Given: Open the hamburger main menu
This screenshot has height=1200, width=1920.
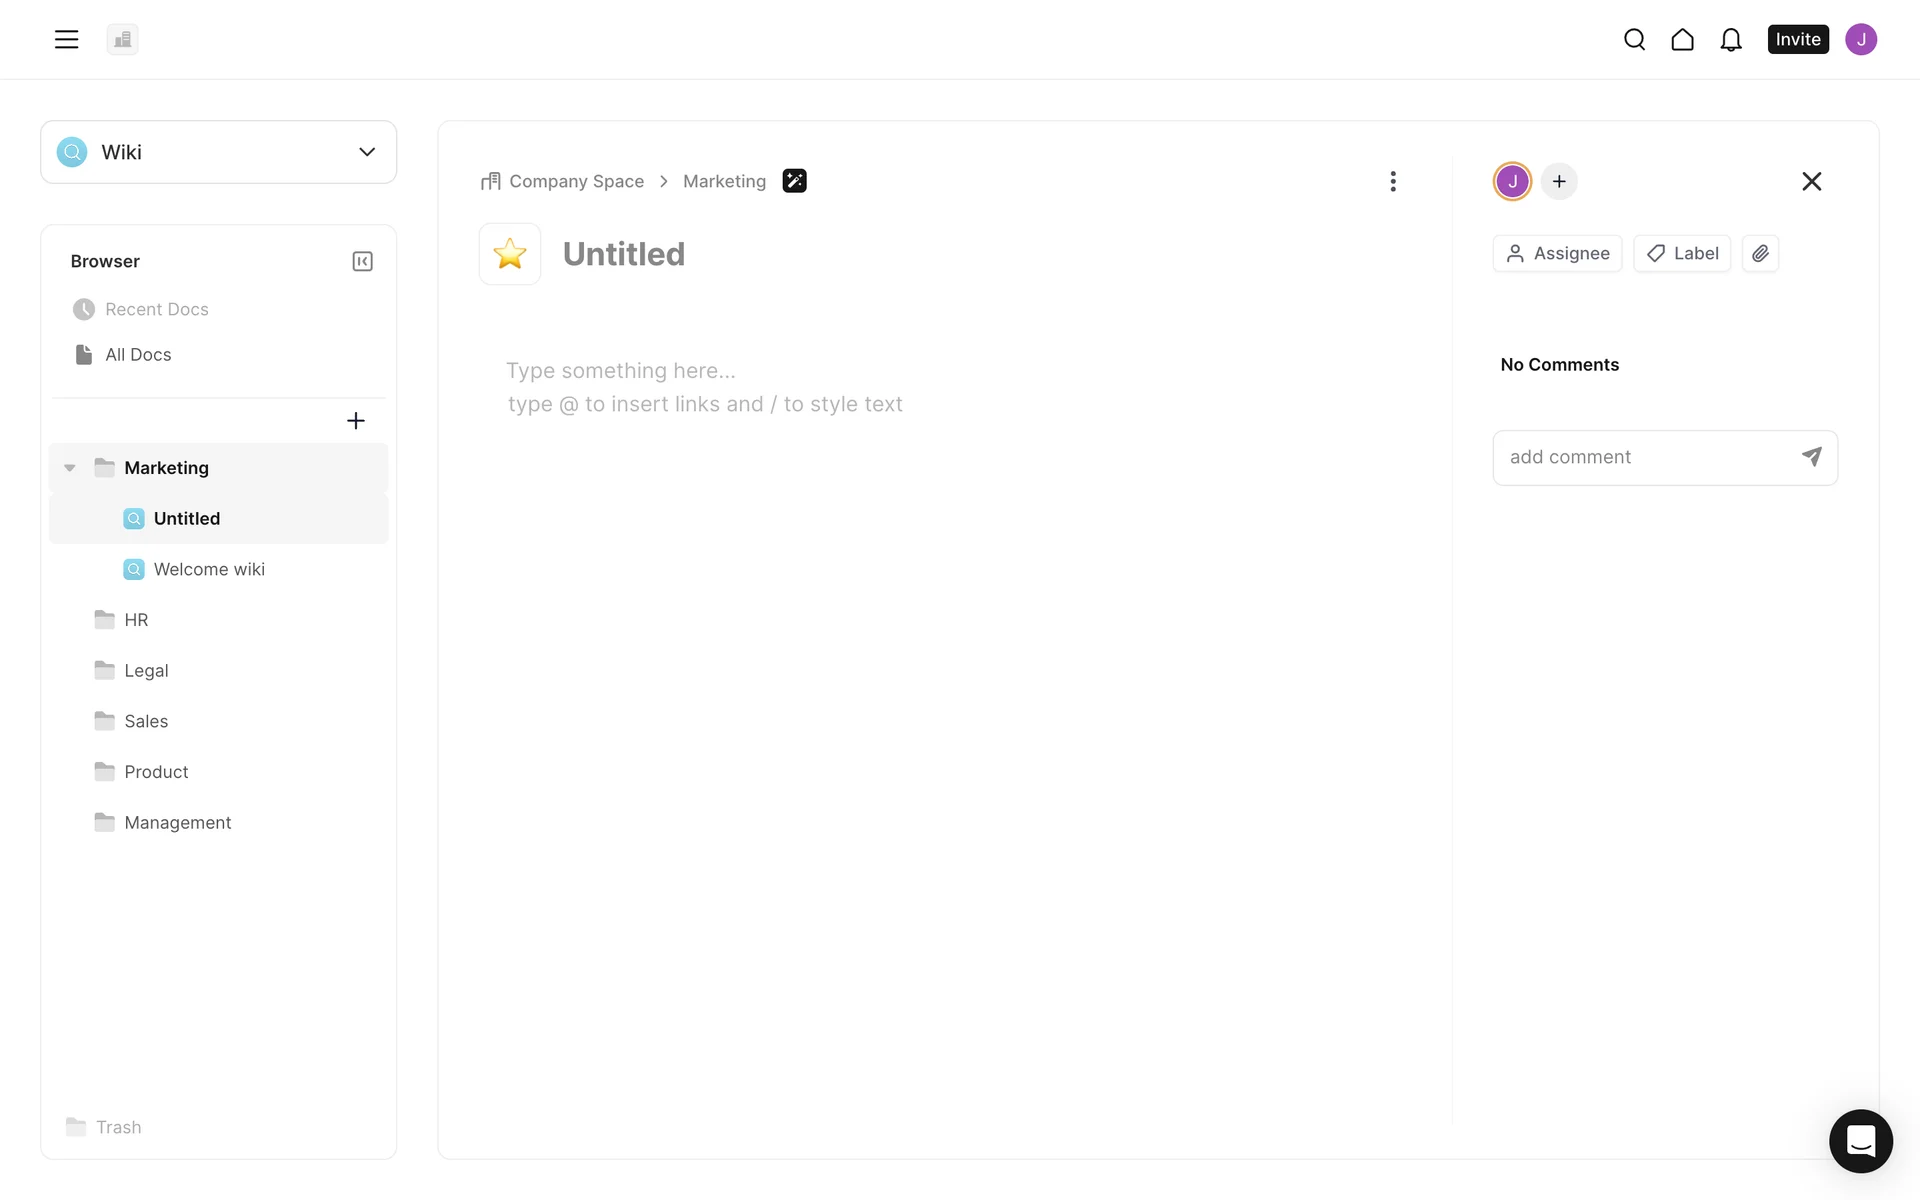Looking at the screenshot, I should click(x=66, y=39).
